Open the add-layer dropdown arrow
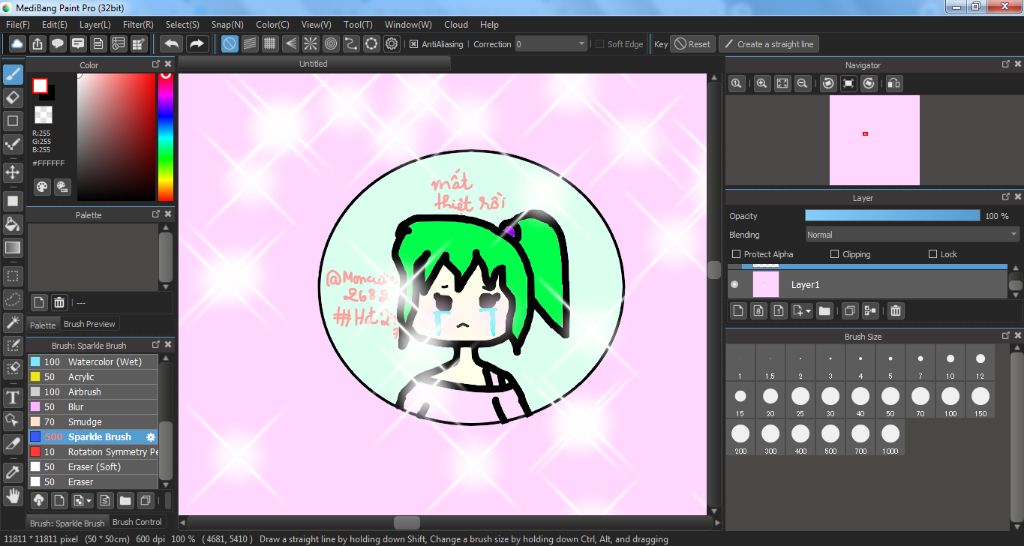 tap(808, 312)
